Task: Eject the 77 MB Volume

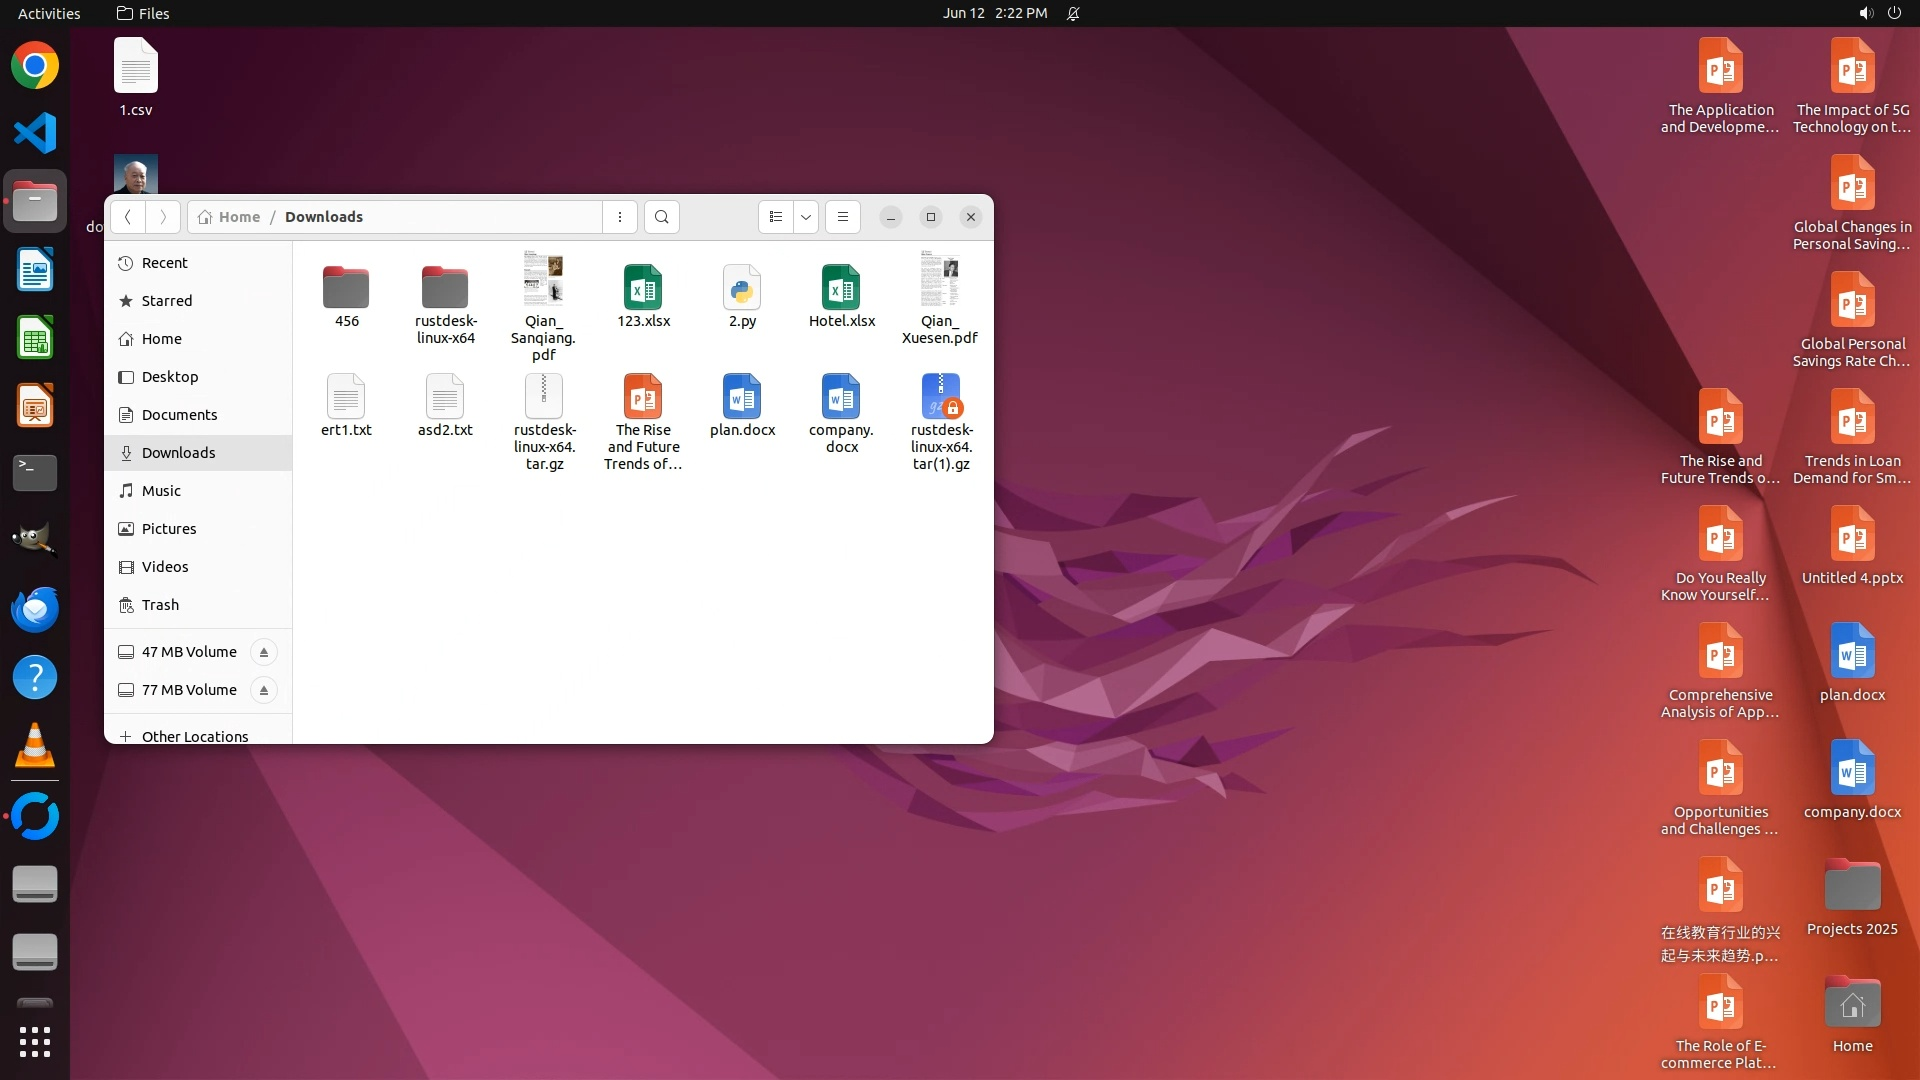Action: pos(264,690)
